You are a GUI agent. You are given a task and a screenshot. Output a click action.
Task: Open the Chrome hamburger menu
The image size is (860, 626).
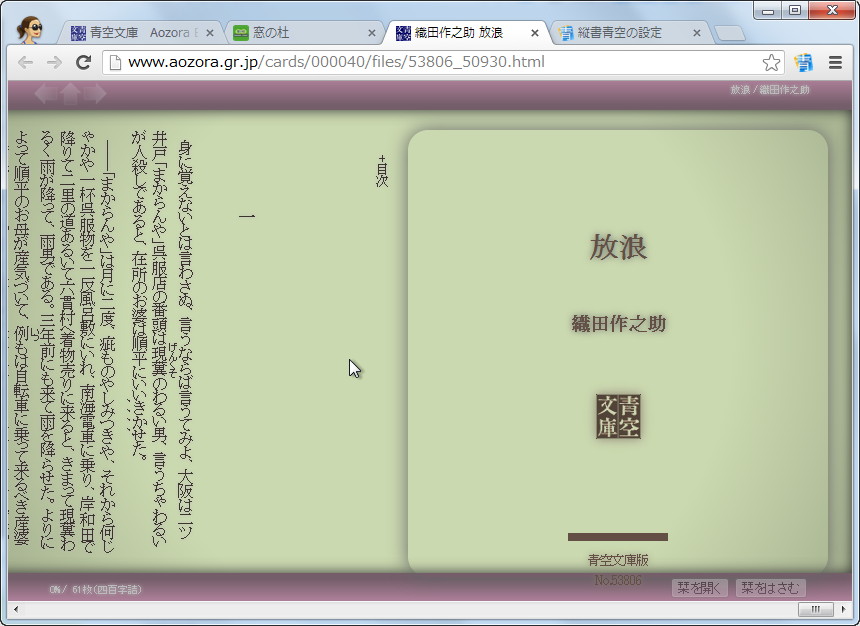click(836, 62)
